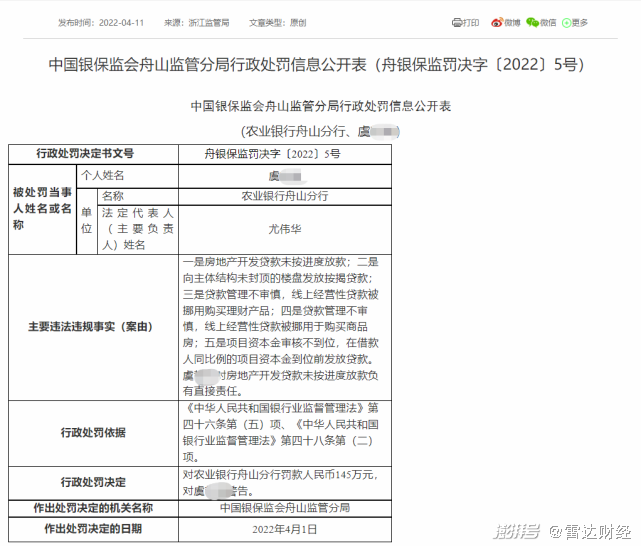This screenshot has height=546, width=641.
Task: Click the name 尤伟华 cell
Action: pyautogui.click(x=285, y=229)
